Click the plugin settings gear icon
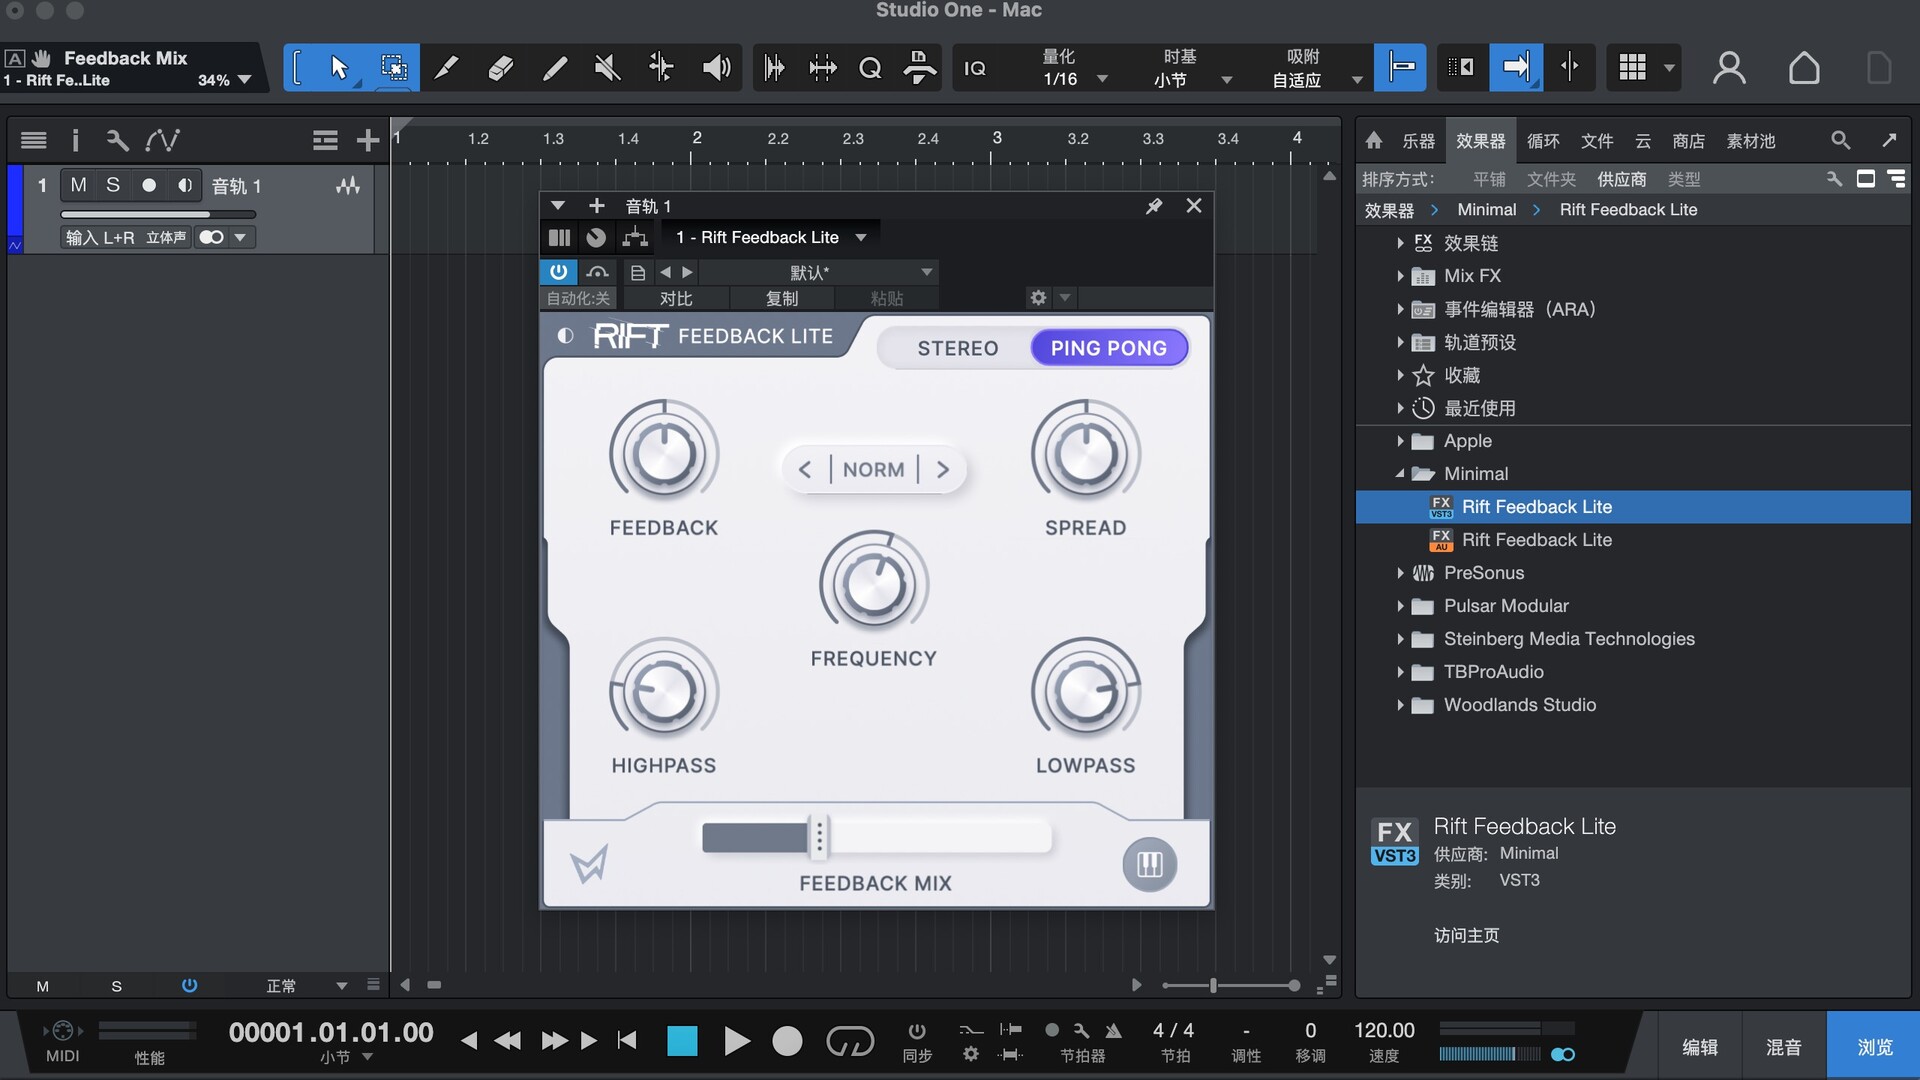This screenshot has width=1920, height=1080. tap(1038, 298)
